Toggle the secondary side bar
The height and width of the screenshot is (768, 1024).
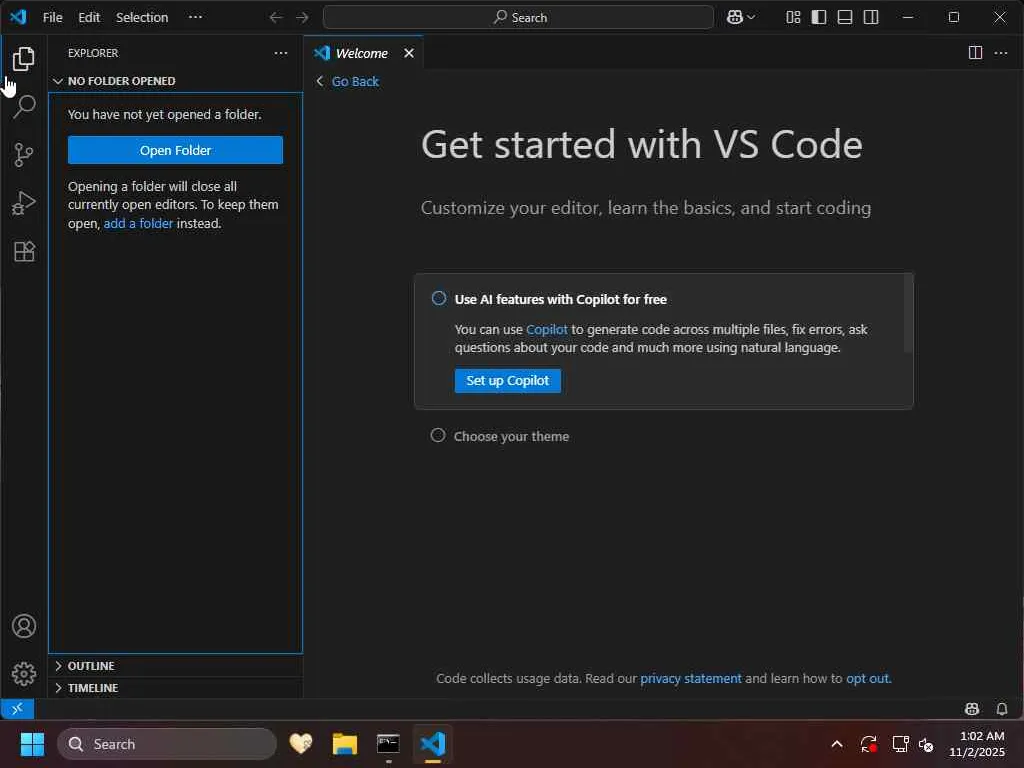tap(871, 17)
